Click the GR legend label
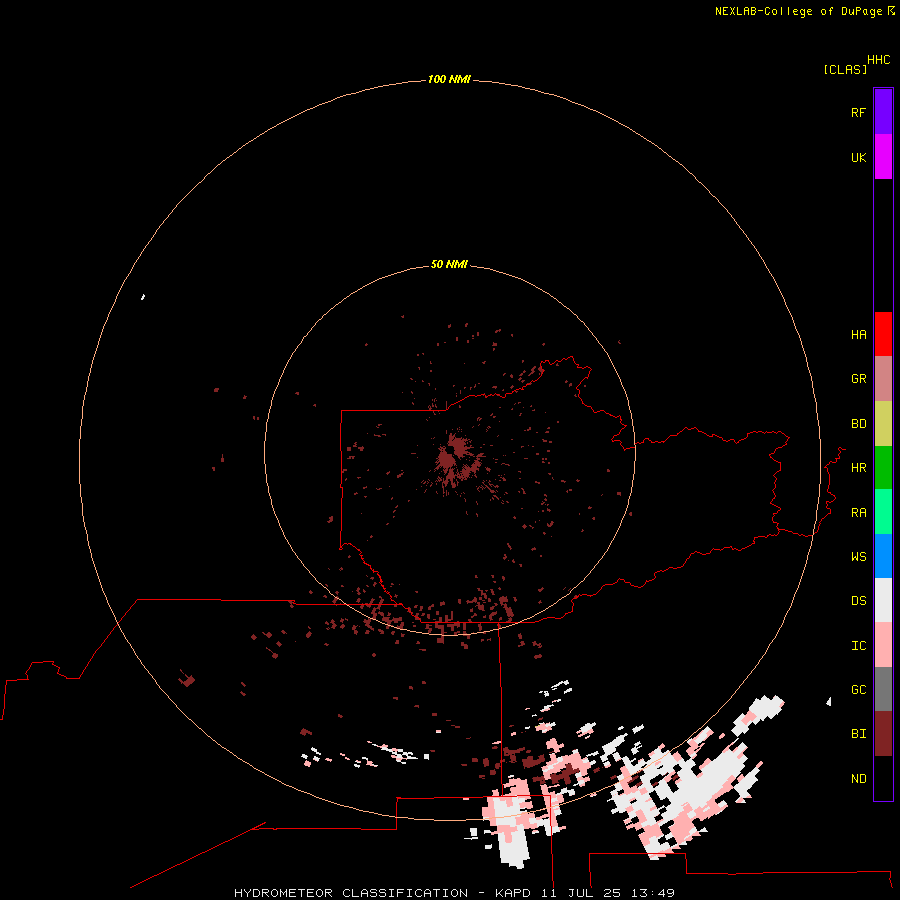Screen dimensions: 900x900 [858, 379]
